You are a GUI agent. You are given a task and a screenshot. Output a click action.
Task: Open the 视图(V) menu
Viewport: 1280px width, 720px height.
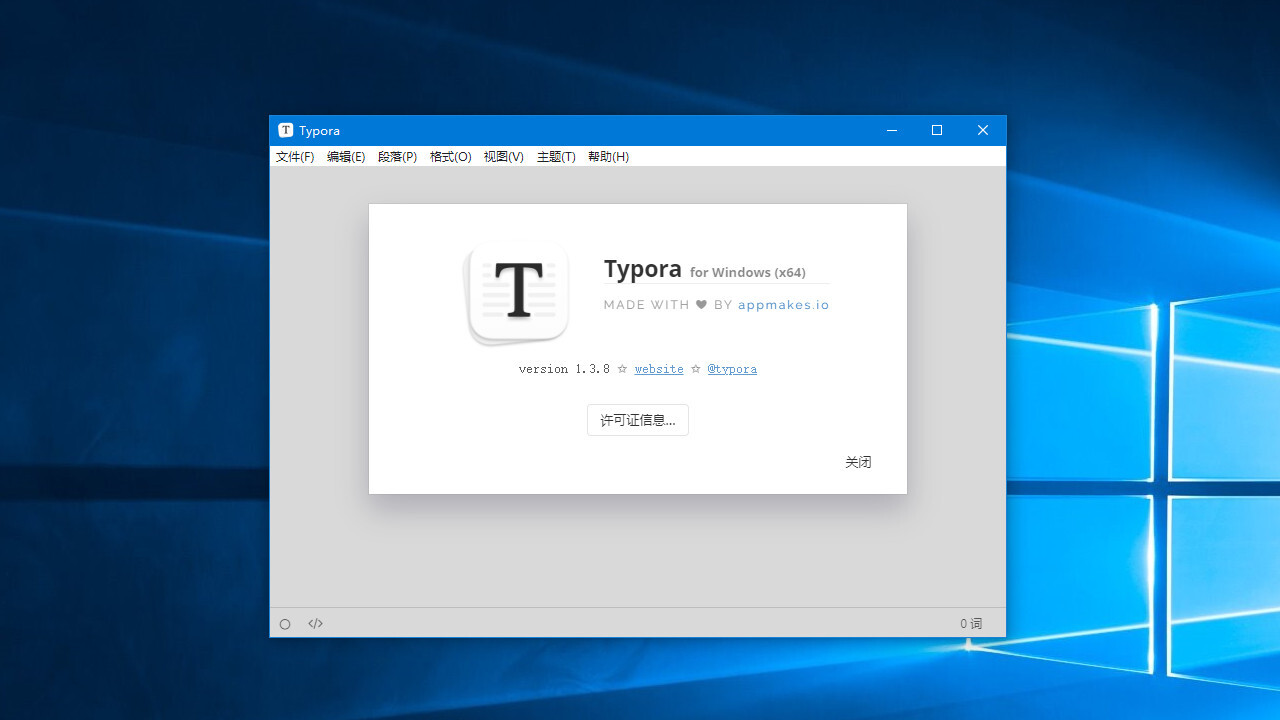point(503,156)
